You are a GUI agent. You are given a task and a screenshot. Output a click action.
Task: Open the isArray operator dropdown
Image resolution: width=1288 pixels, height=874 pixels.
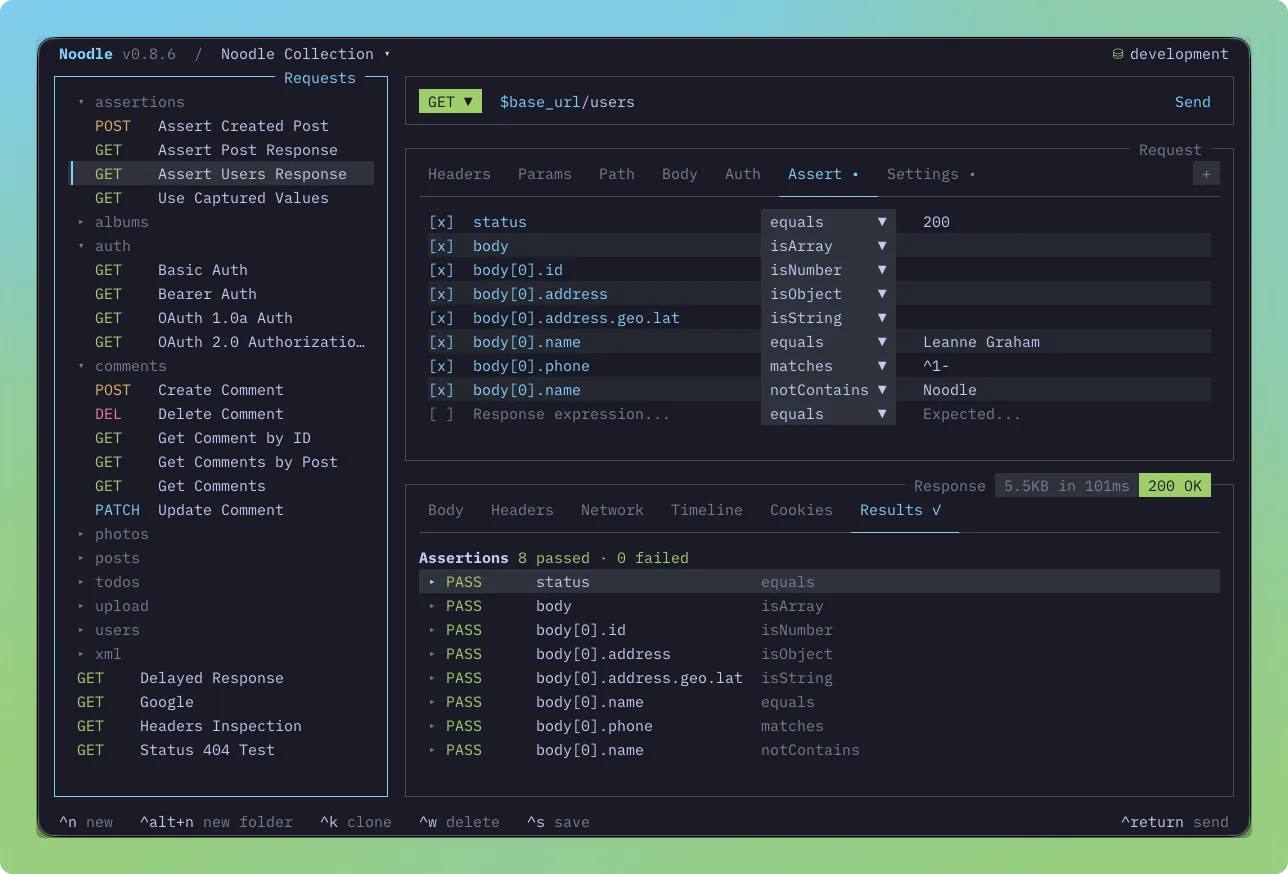(828, 246)
